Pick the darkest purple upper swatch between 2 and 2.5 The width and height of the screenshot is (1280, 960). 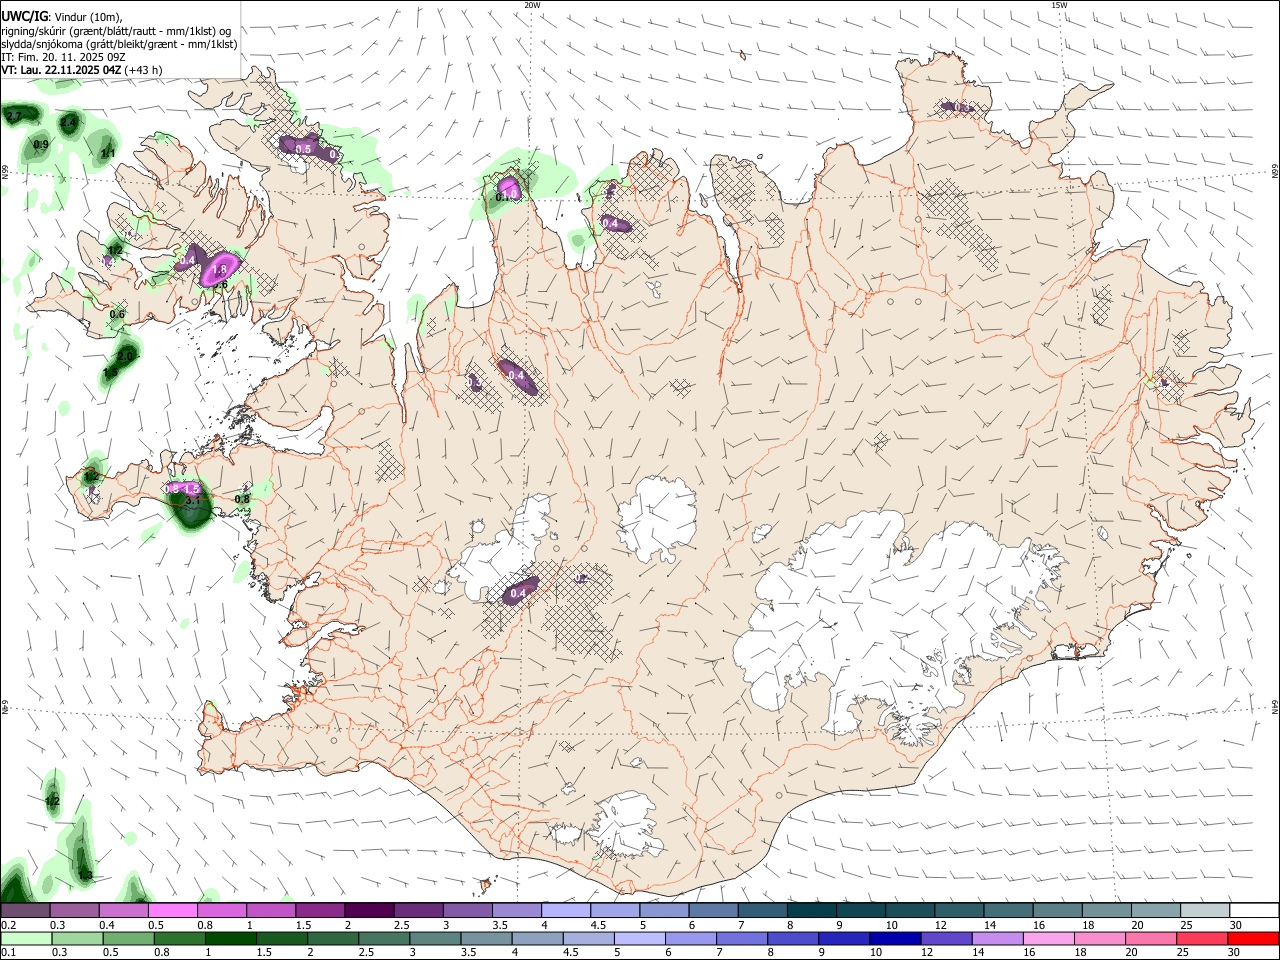(x=369, y=910)
